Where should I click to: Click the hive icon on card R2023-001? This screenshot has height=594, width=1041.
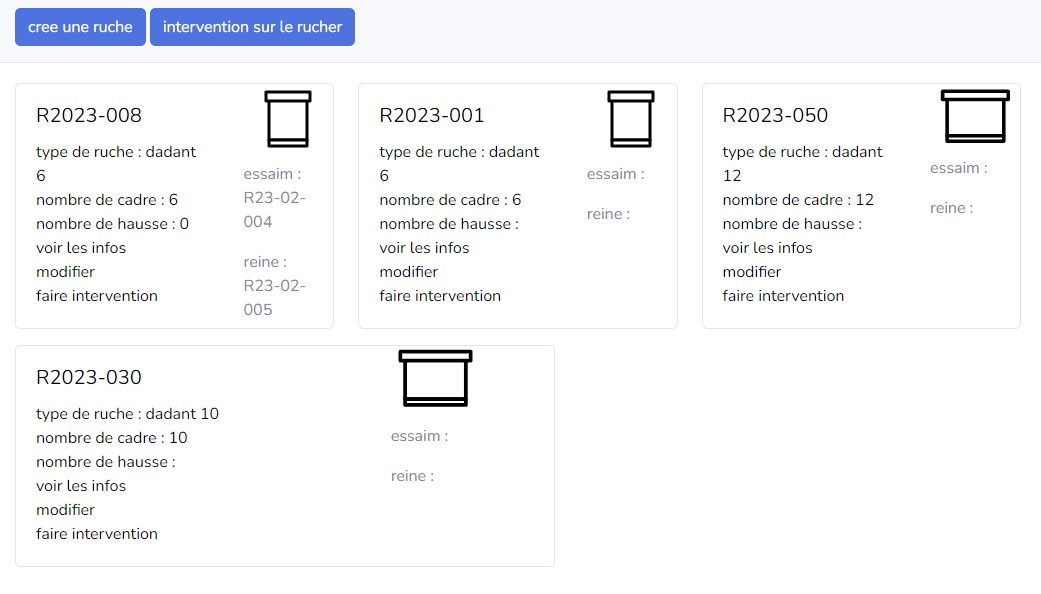(631, 117)
